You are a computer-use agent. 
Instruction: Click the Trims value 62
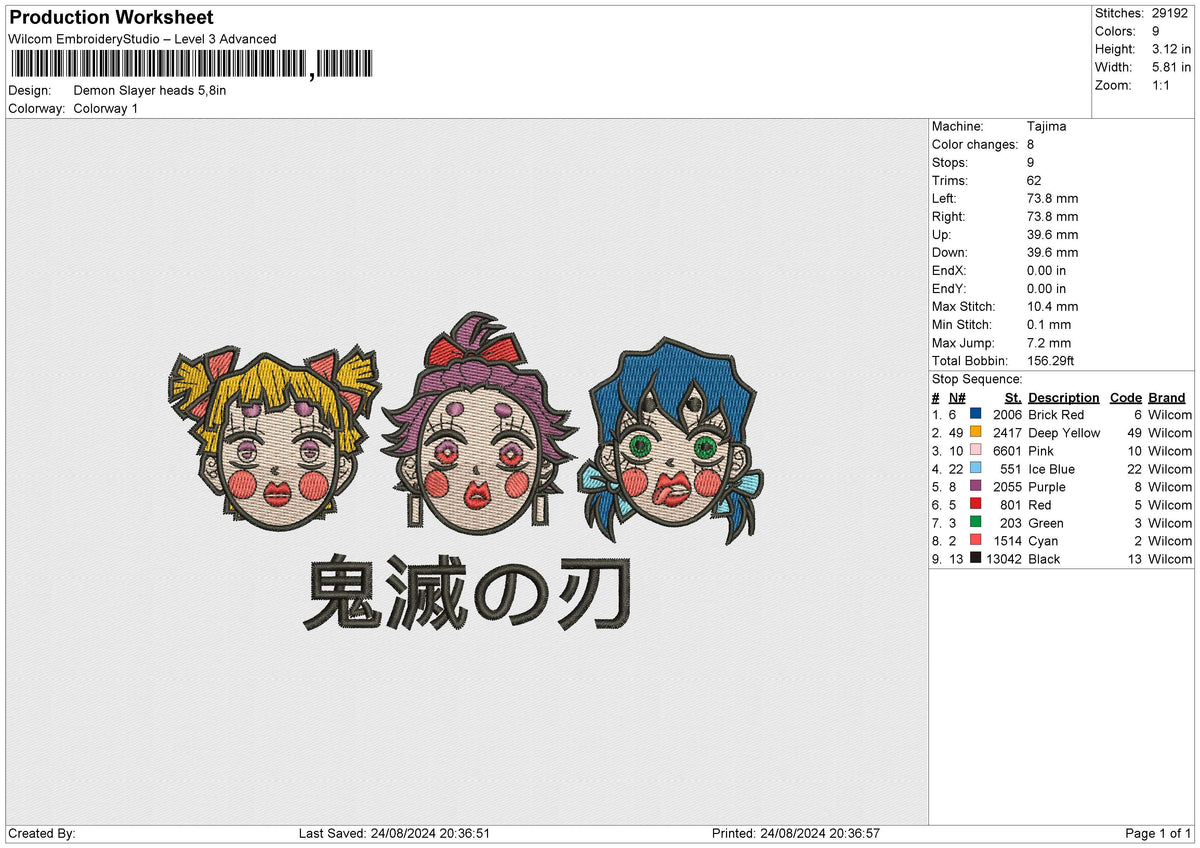click(1034, 180)
